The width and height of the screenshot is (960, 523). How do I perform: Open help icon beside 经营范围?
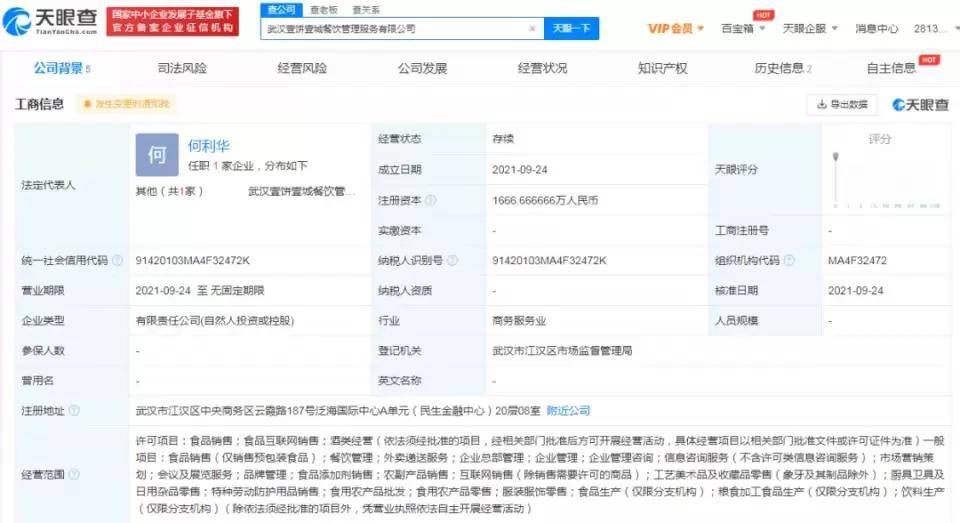[x=74, y=474]
